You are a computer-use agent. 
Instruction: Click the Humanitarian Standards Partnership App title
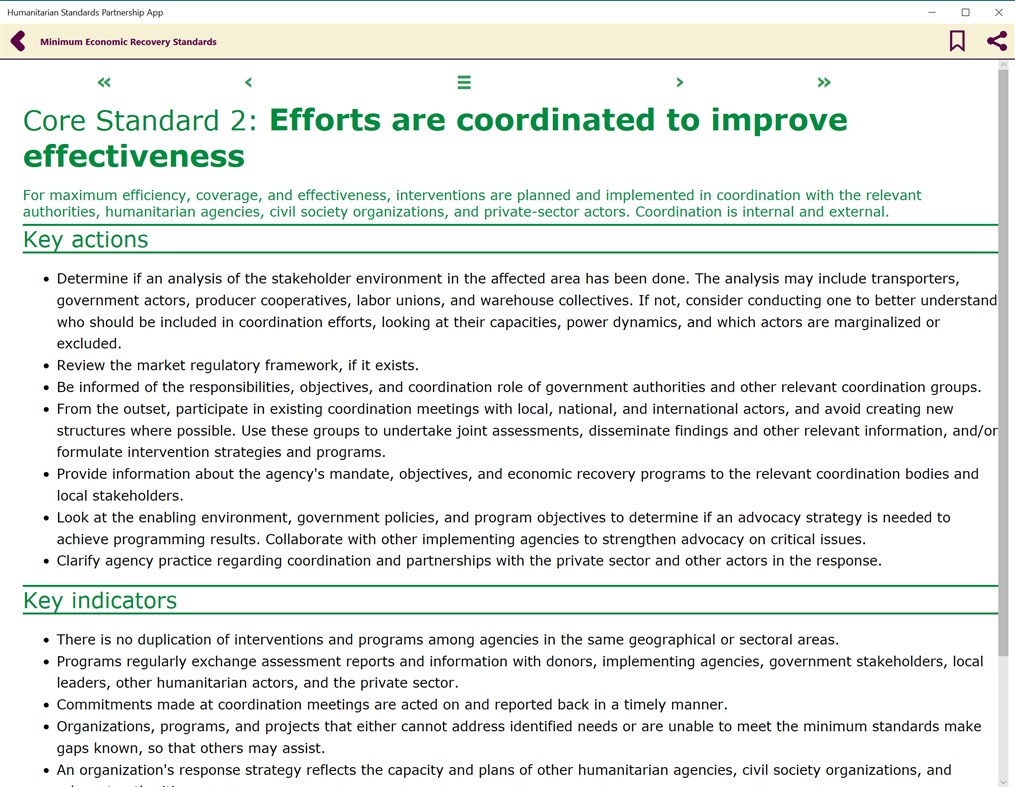85,12
